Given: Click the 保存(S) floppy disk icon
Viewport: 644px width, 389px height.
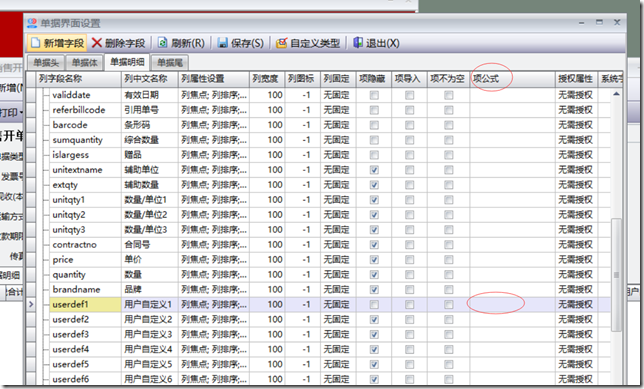Looking at the screenshot, I should (223, 43).
